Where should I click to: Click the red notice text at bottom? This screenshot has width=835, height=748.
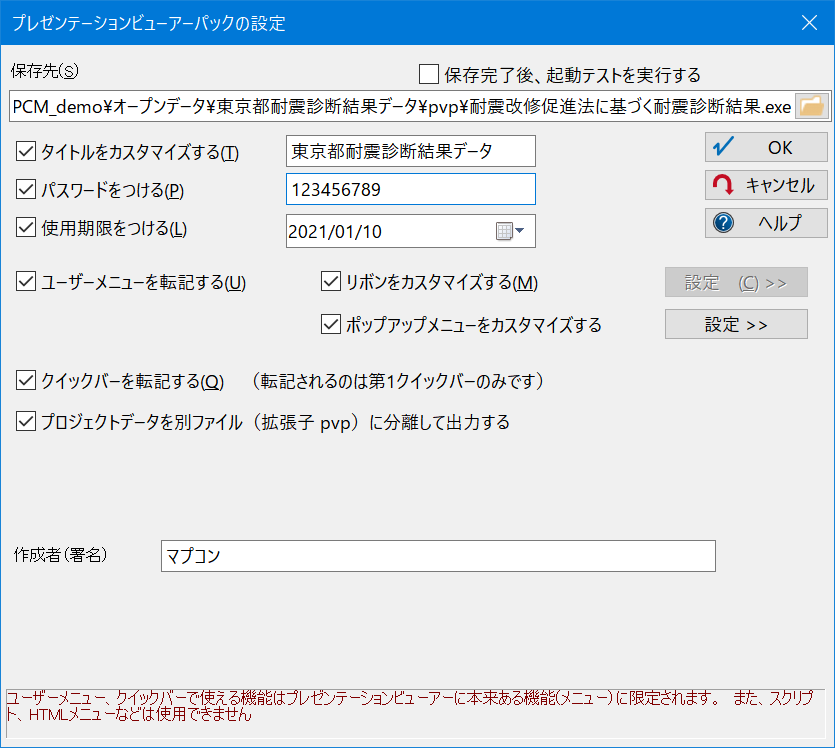[x=410, y=705]
